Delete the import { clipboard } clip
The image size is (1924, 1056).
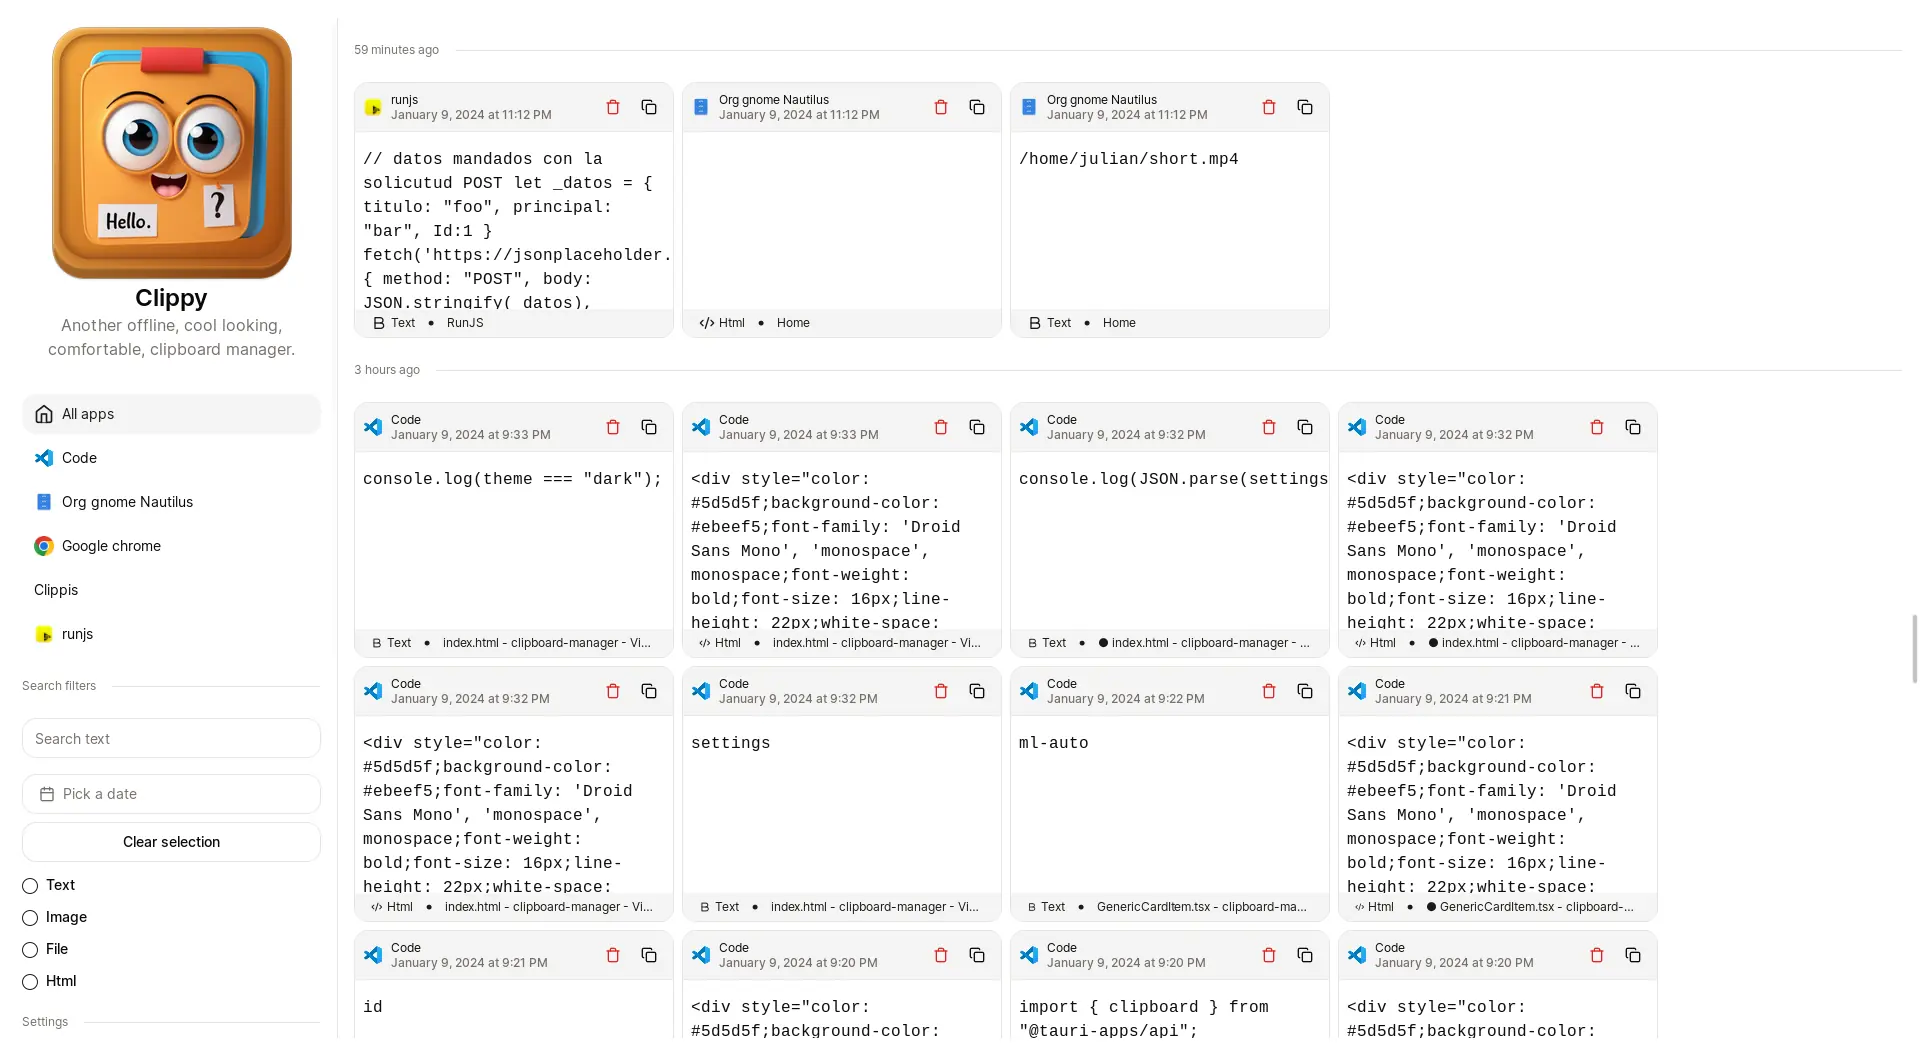tap(1269, 955)
